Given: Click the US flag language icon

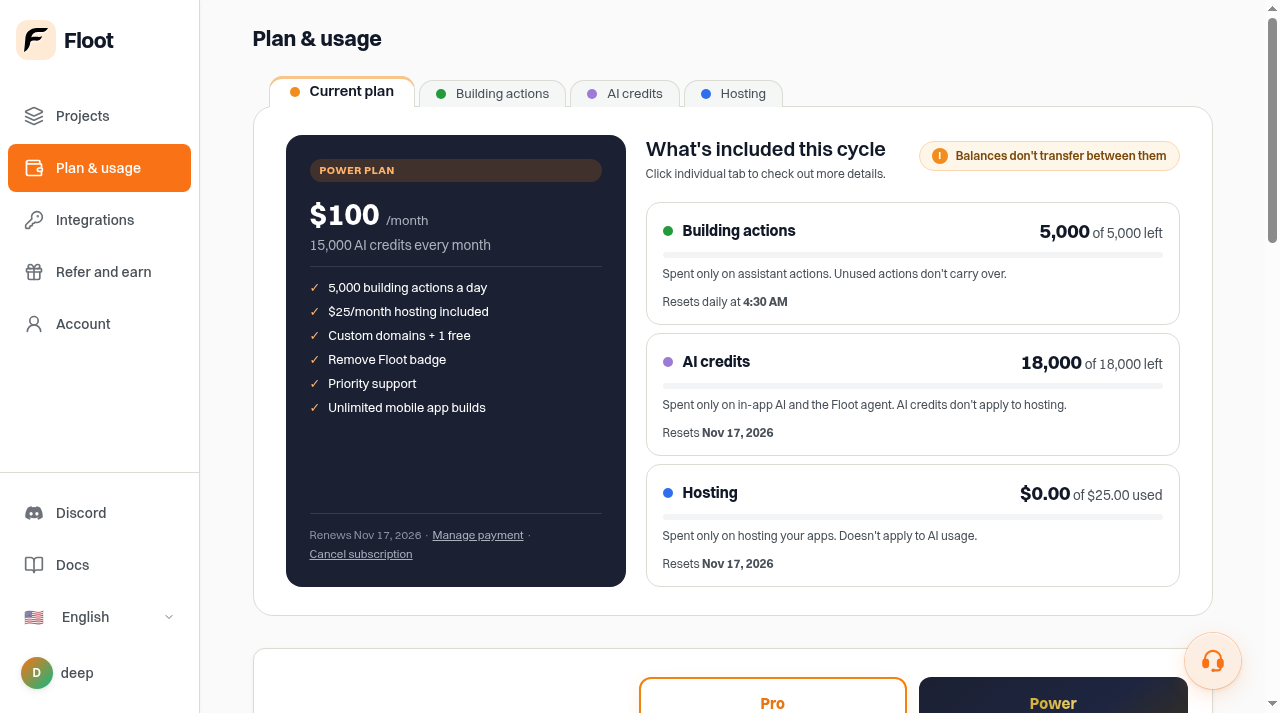Looking at the screenshot, I should [34, 617].
